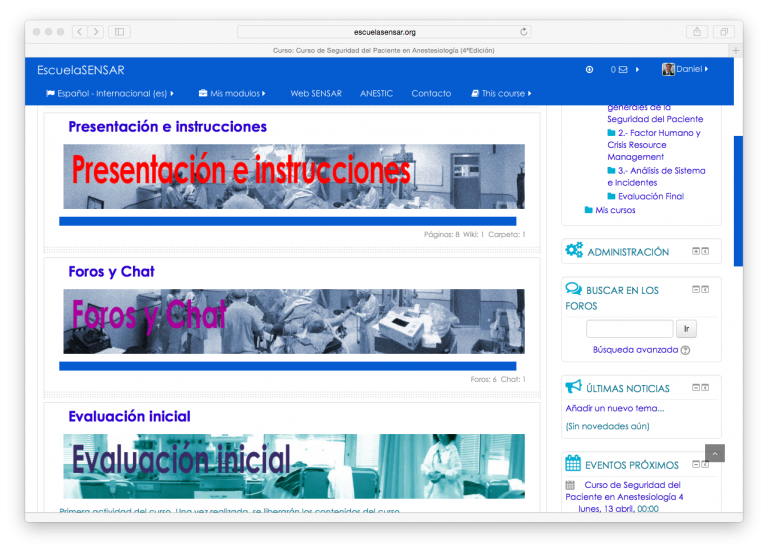The width and height of the screenshot is (768, 552).
Task: Reload the page using the address bar icon
Action: pos(524,32)
